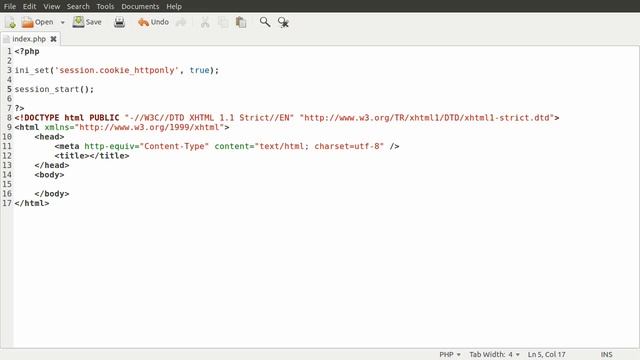This screenshot has height=360, width=640.
Task: Save the current file
Action: tap(87, 22)
